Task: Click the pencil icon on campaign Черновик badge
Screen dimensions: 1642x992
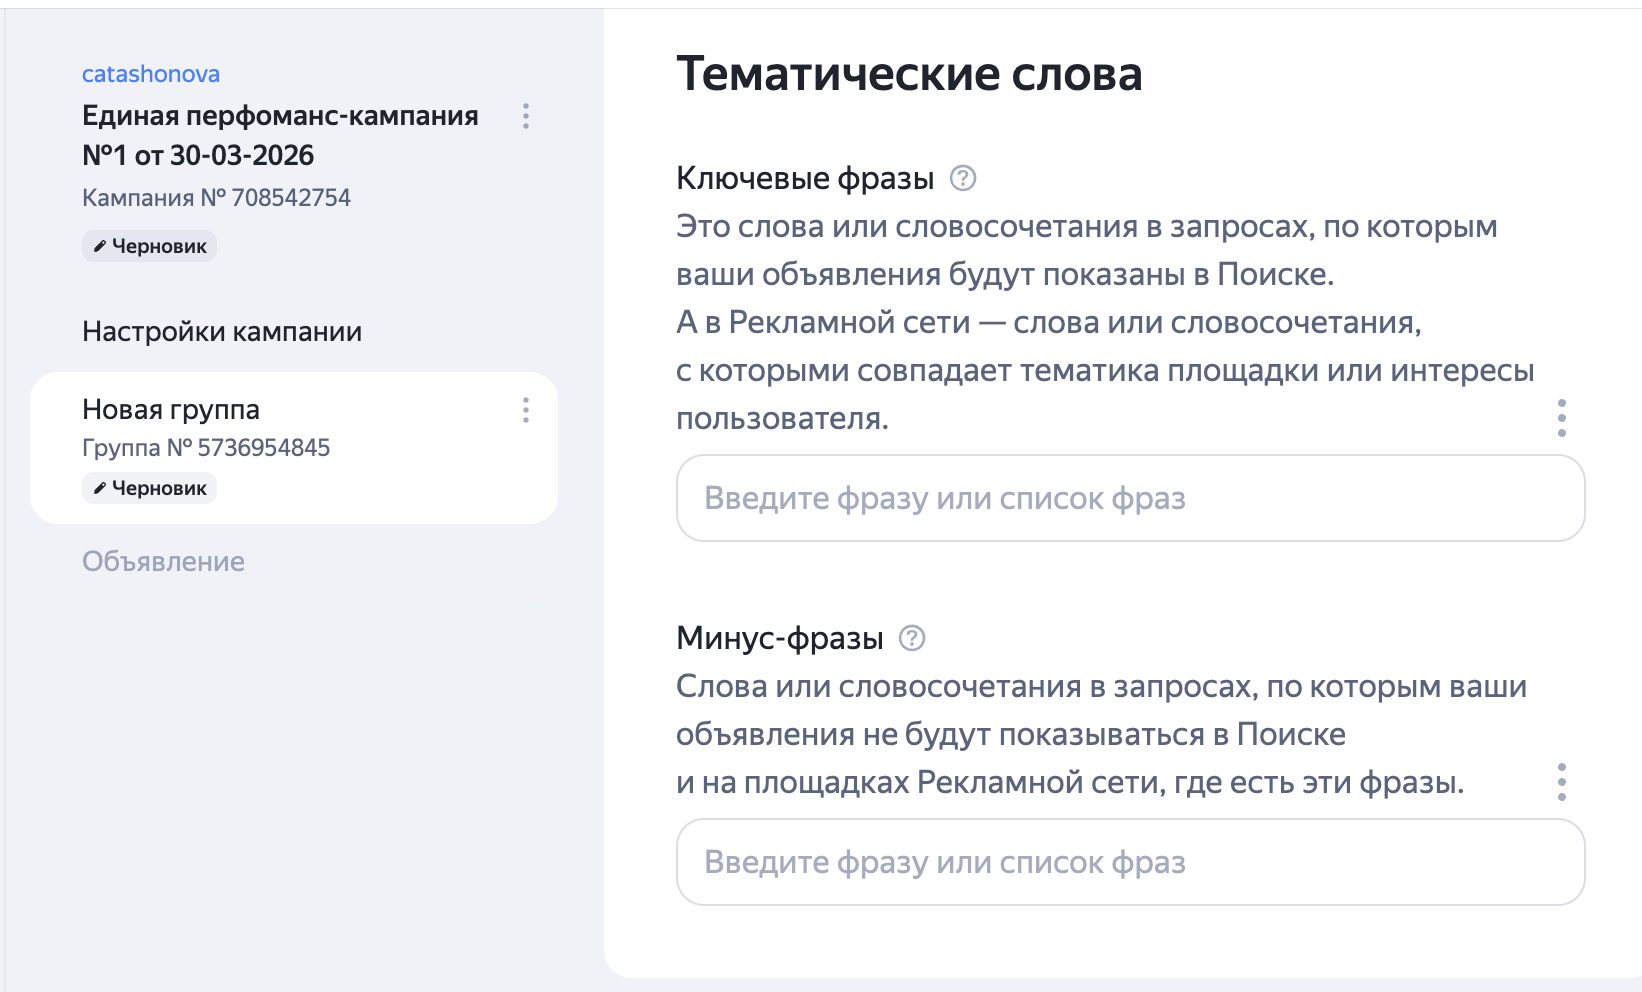Action: pos(98,245)
